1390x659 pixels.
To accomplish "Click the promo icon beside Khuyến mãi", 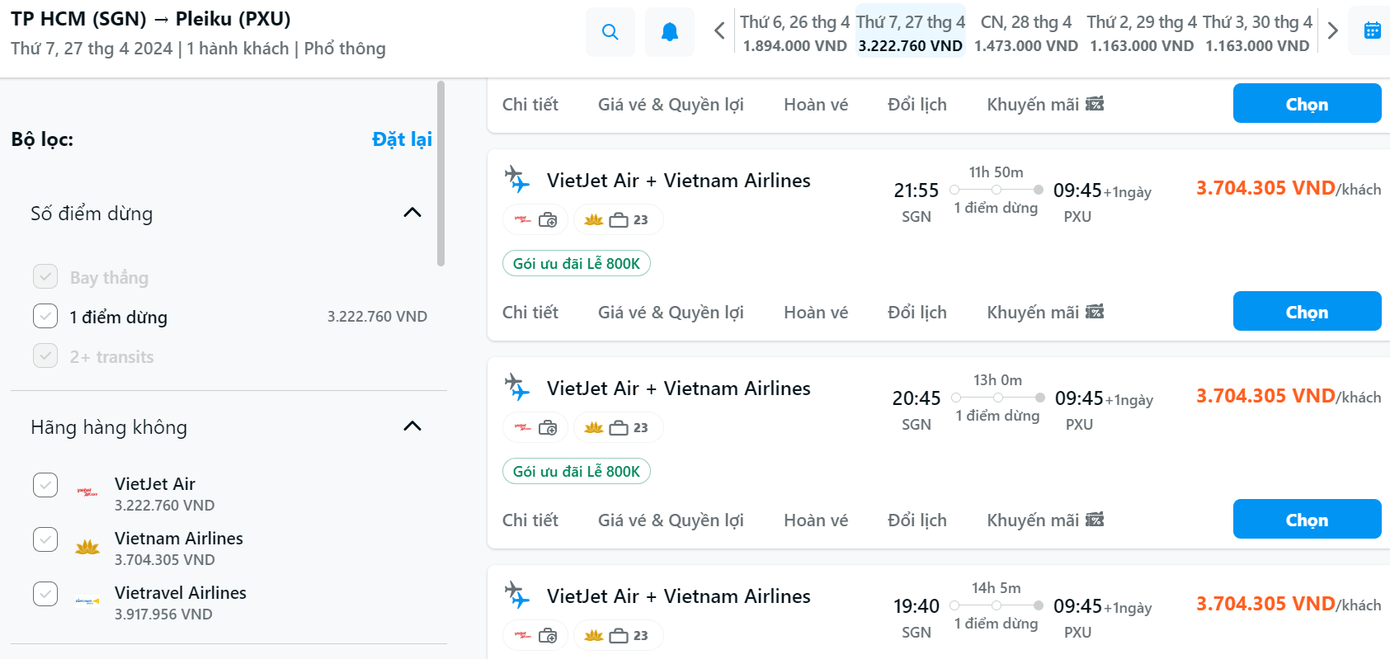I will [1096, 103].
